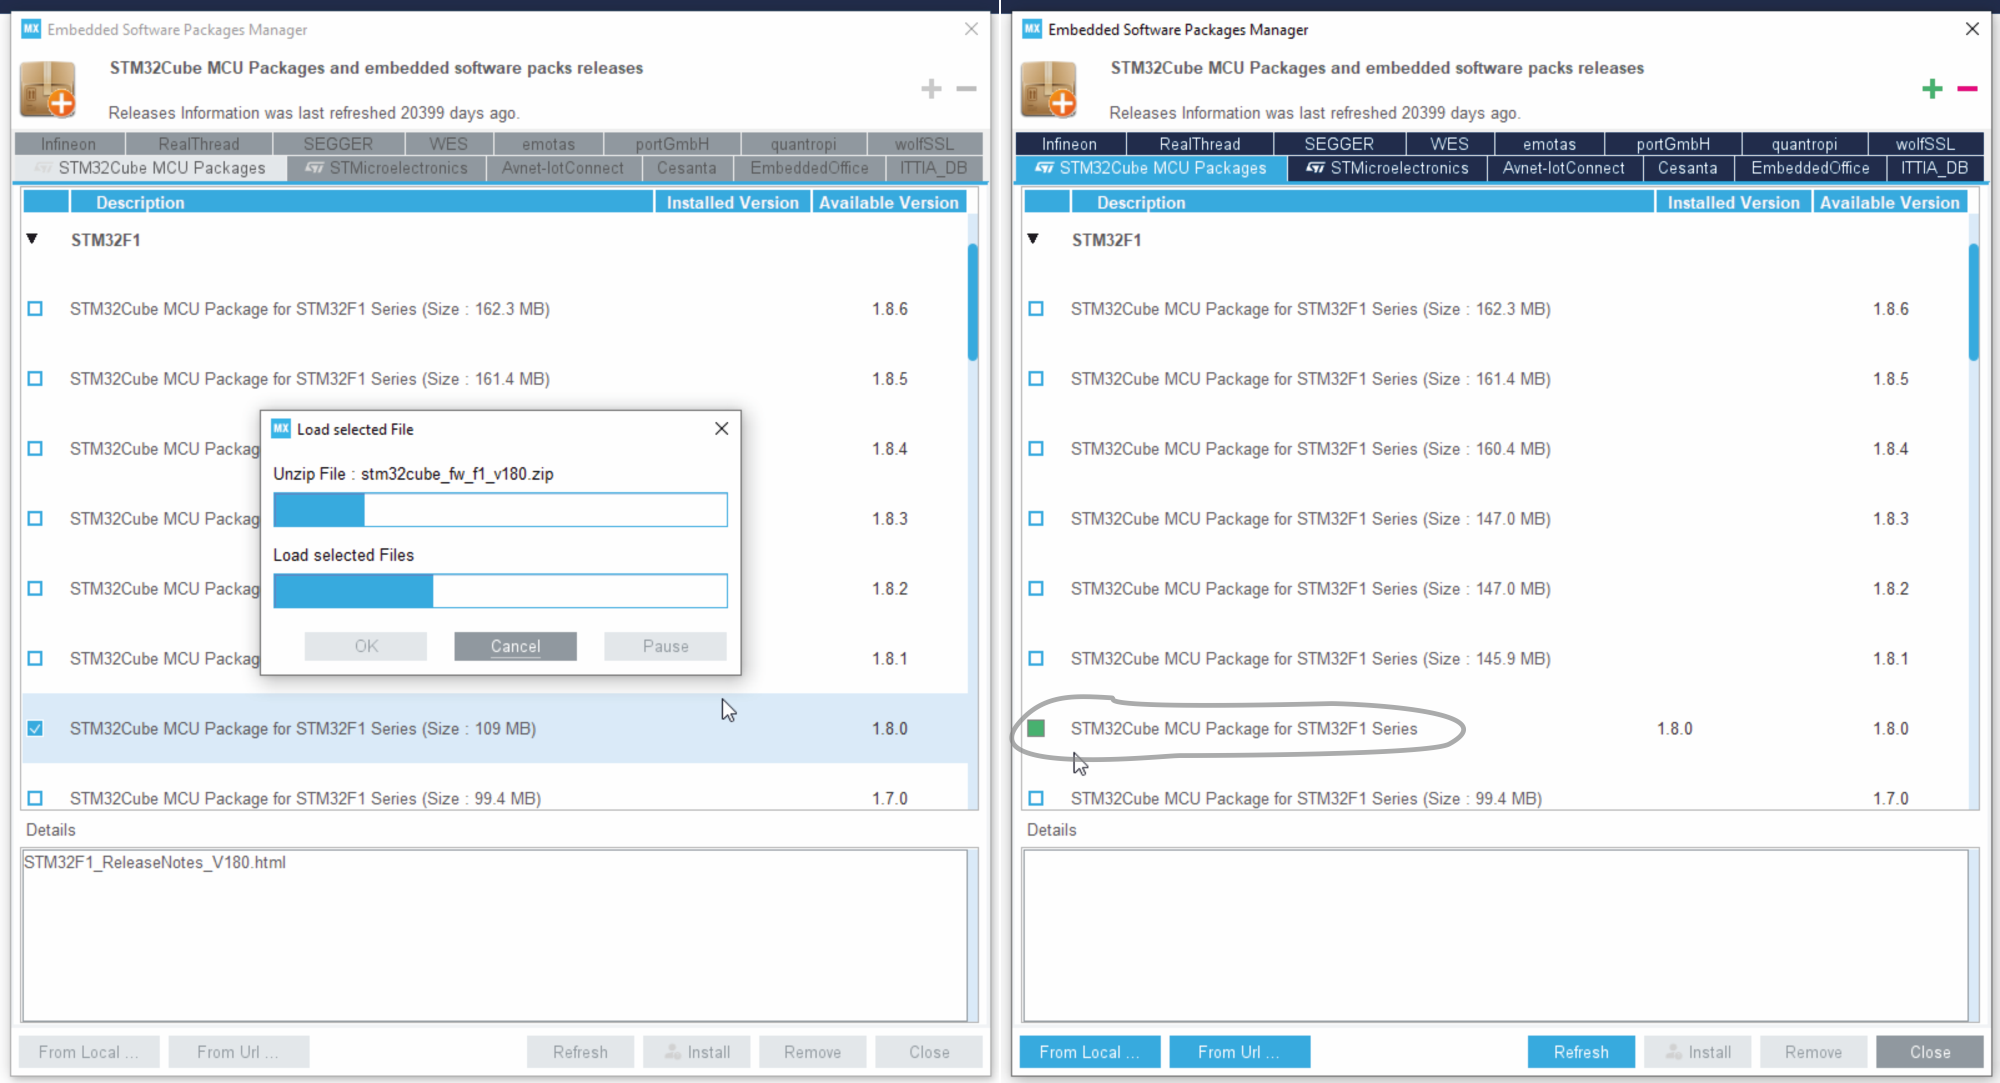Select the WES tab in the right window
The width and height of the screenshot is (2000, 1083).
1449,144
